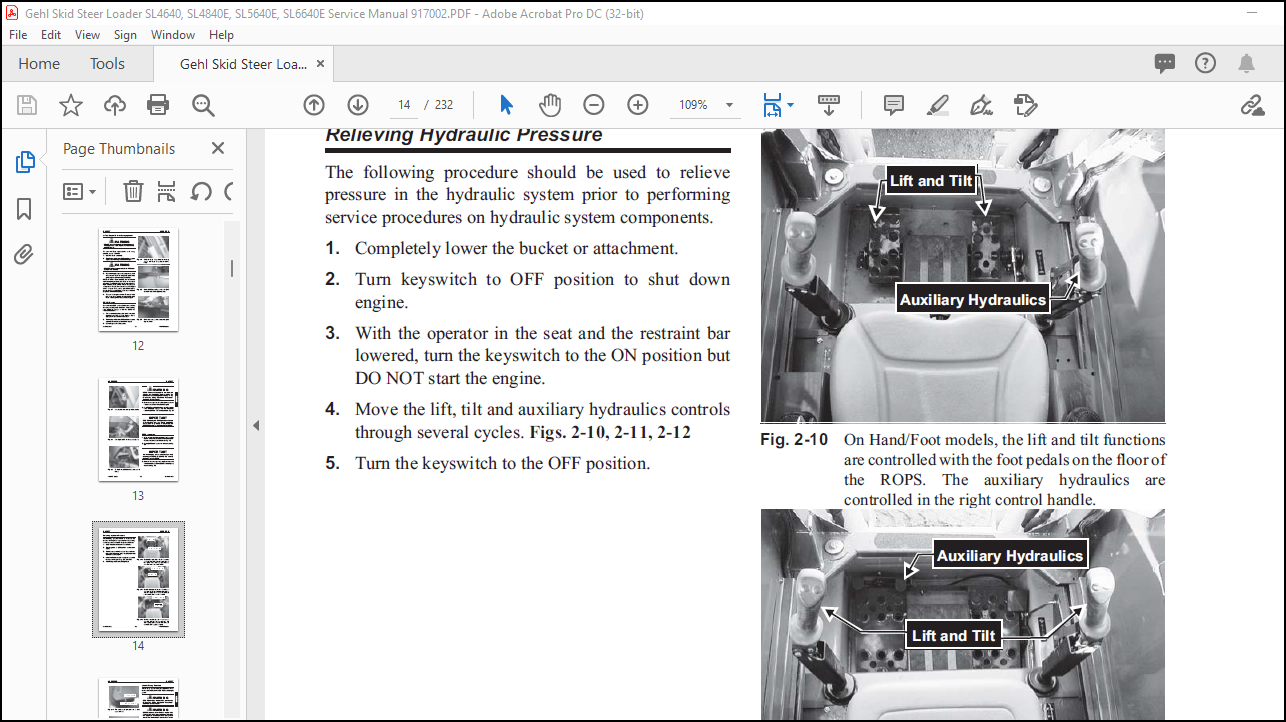
Task: Open the notifications bell
Action: 1246,63
